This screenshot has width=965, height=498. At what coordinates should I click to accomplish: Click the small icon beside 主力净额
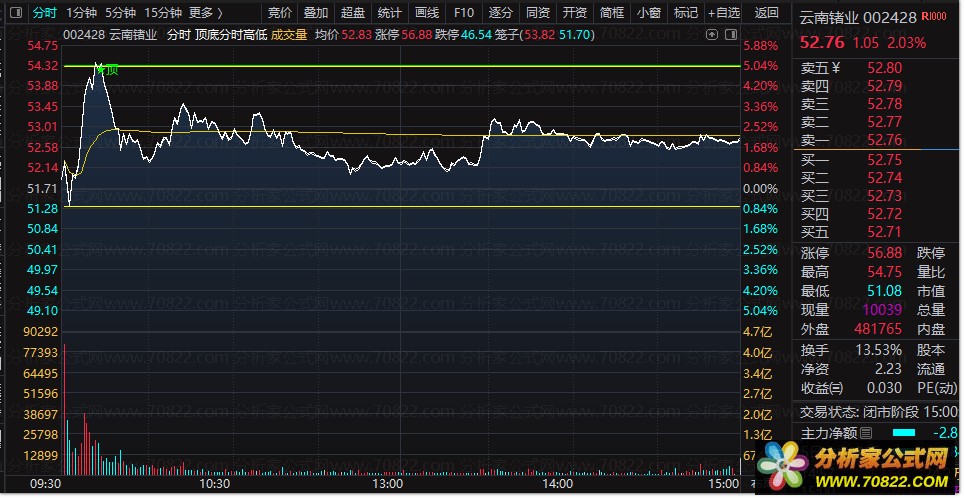coord(866,433)
